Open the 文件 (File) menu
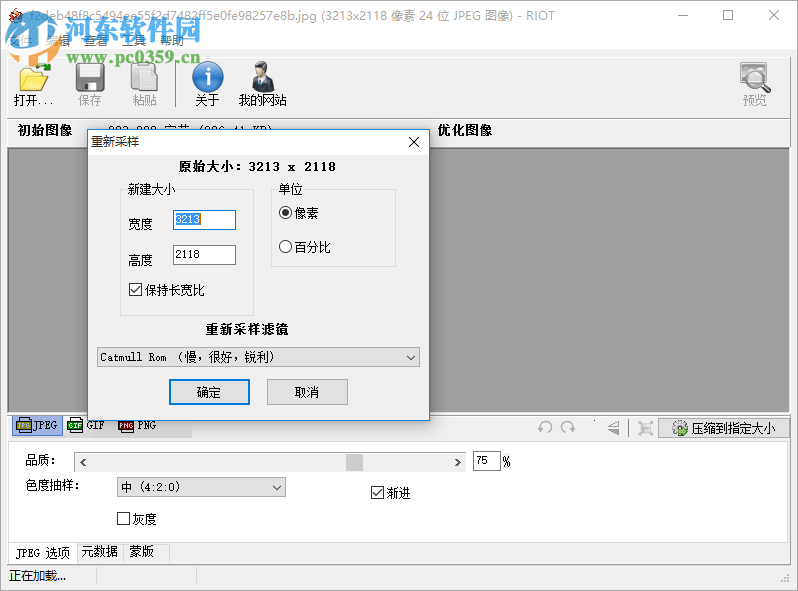Screen dimensions: 798x591 20,40
